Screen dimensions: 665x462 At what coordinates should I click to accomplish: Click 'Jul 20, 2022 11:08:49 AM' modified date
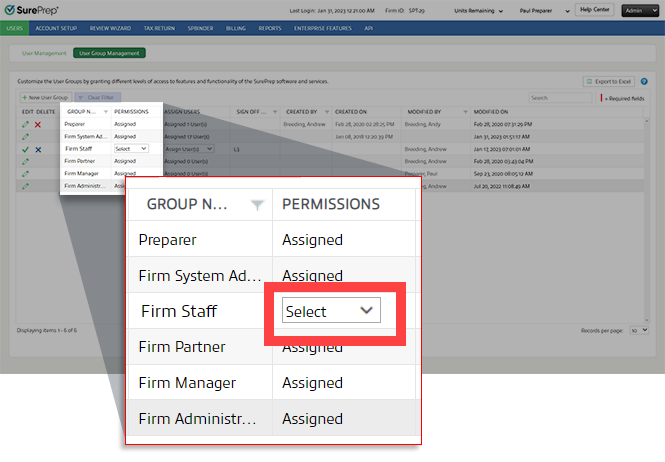click(502, 186)
